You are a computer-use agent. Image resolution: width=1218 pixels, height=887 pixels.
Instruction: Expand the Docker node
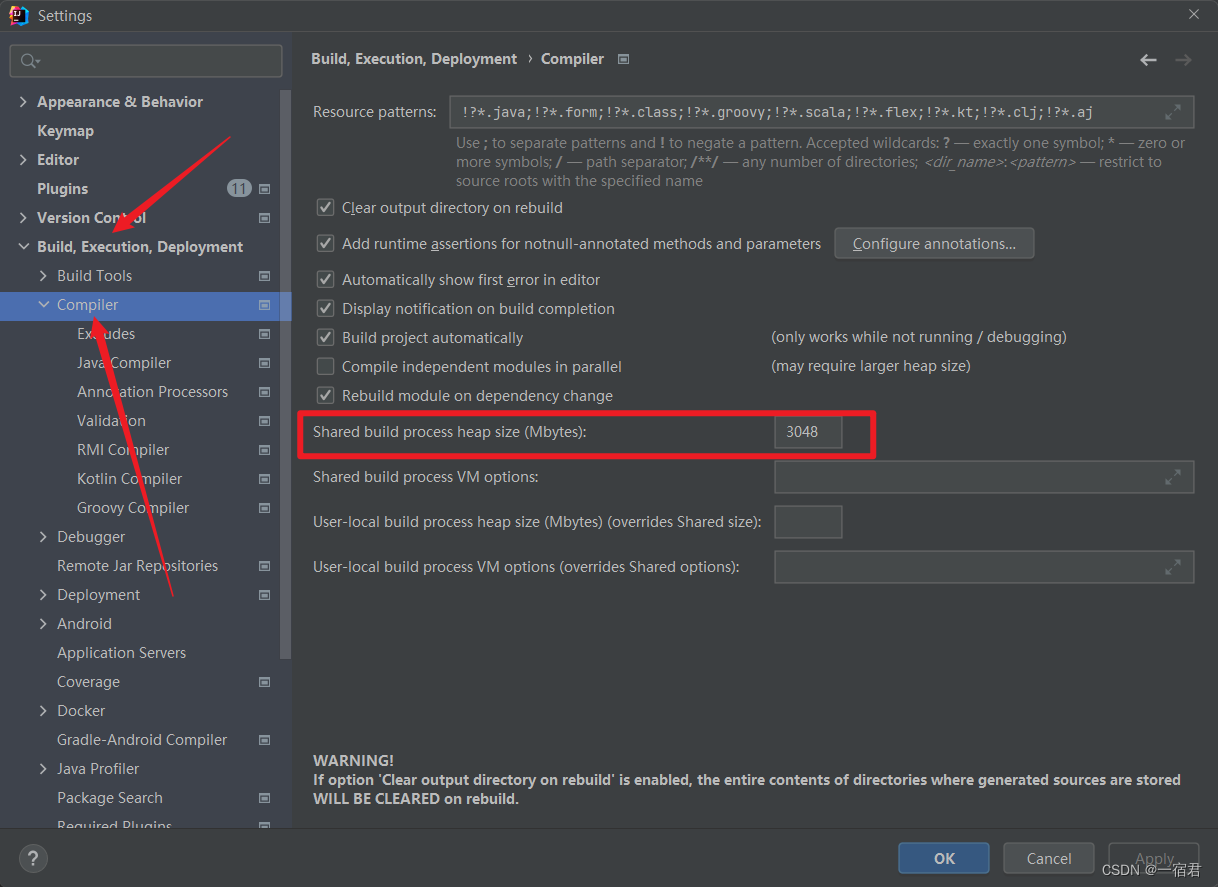tap(43, 711)
